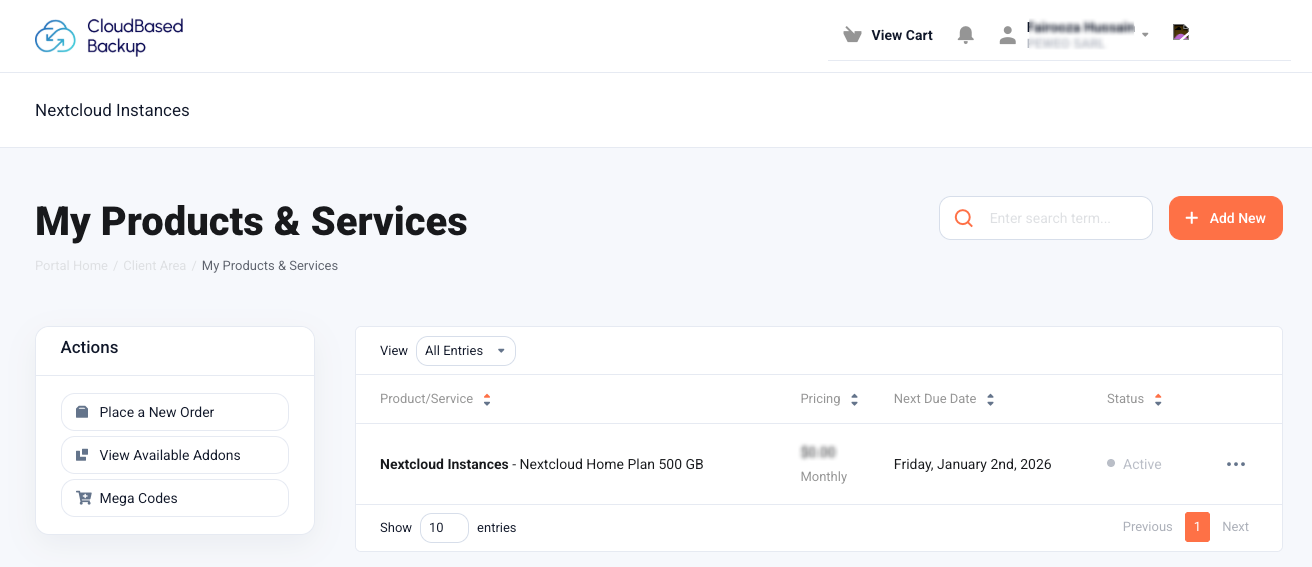Open the CloudBased Backup logo
The image size is (1312, 567).
point(109,36)
